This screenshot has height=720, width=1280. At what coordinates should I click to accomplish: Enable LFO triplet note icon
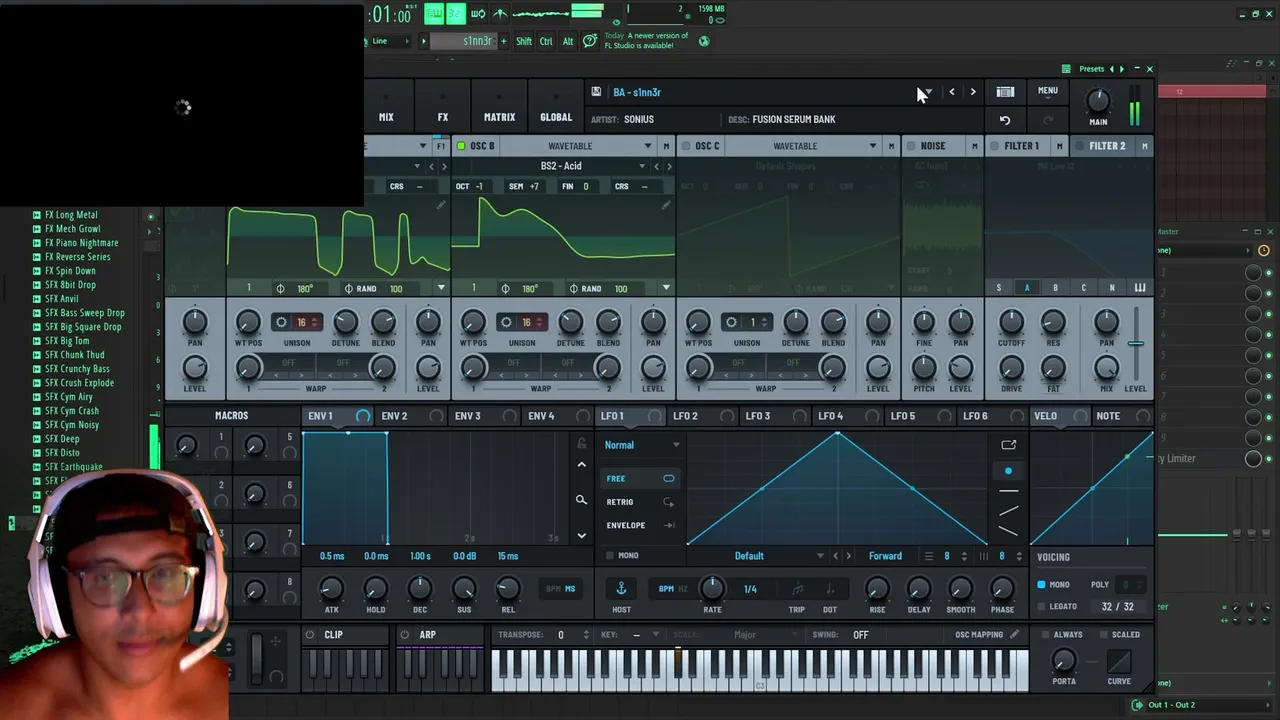point(797,589)
